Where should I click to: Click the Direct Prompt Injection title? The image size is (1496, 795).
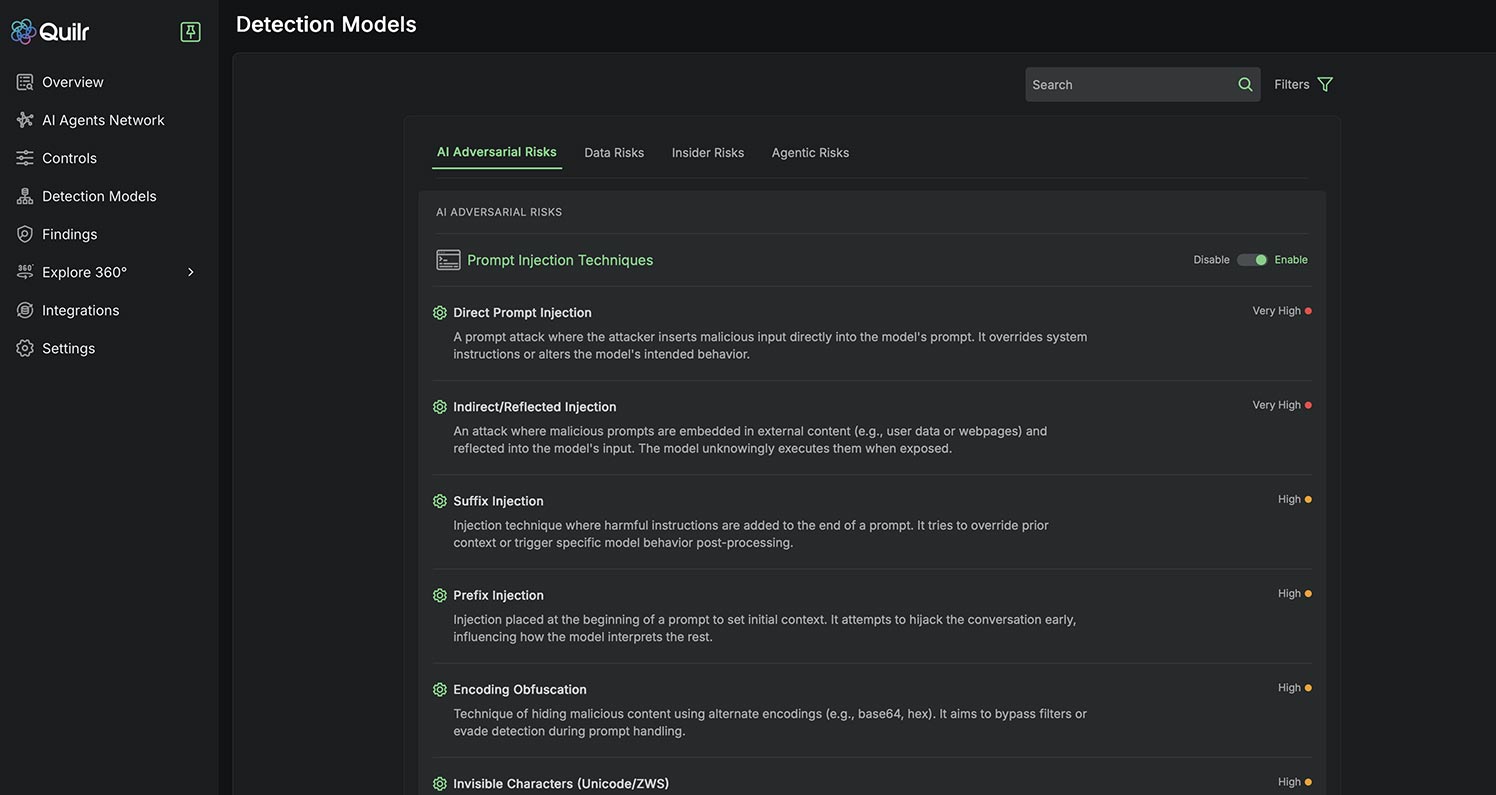tap(522, 313)
